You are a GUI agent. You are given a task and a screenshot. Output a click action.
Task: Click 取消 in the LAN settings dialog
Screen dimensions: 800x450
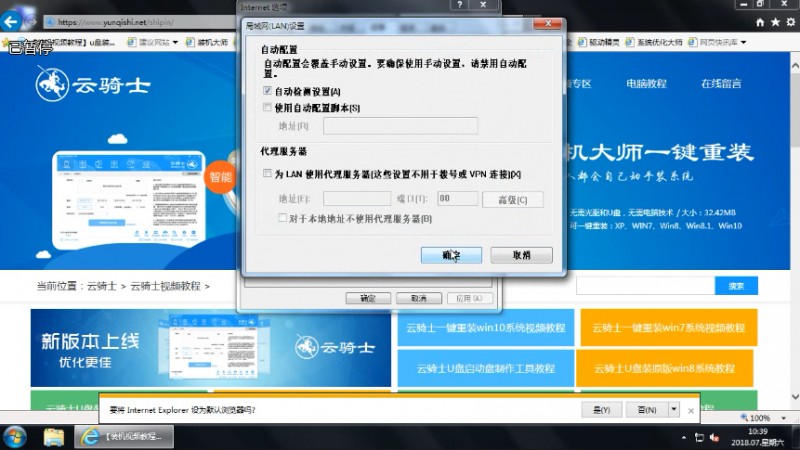pyautogui.click(x=521, y=255)
